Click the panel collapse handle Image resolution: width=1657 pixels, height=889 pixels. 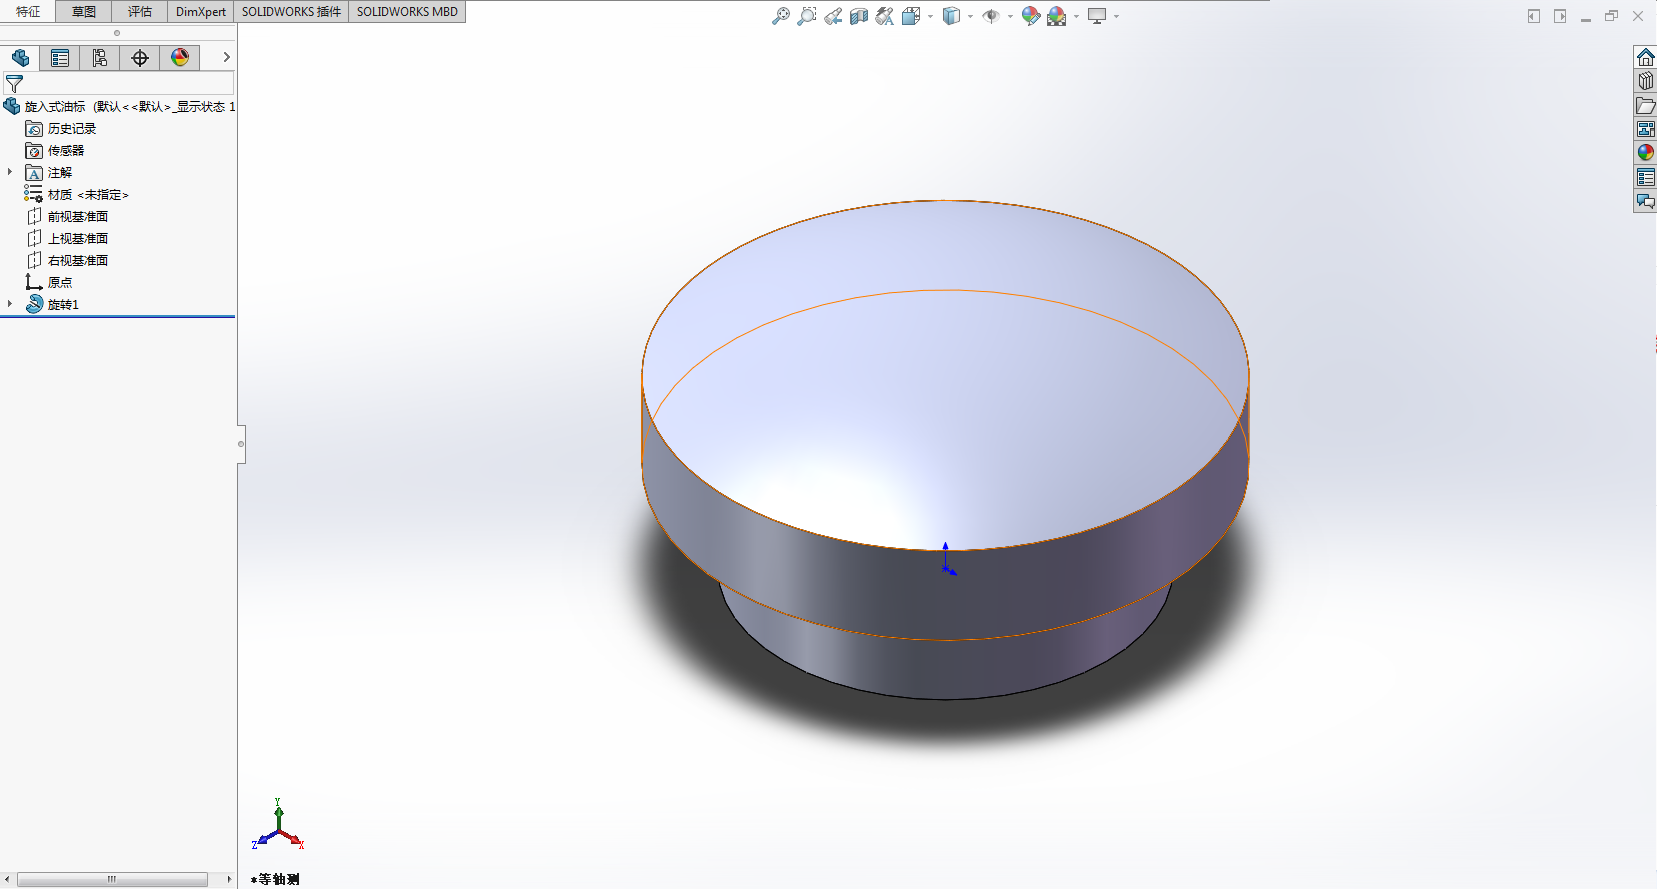pyautogui.click(x=241, y=443)
